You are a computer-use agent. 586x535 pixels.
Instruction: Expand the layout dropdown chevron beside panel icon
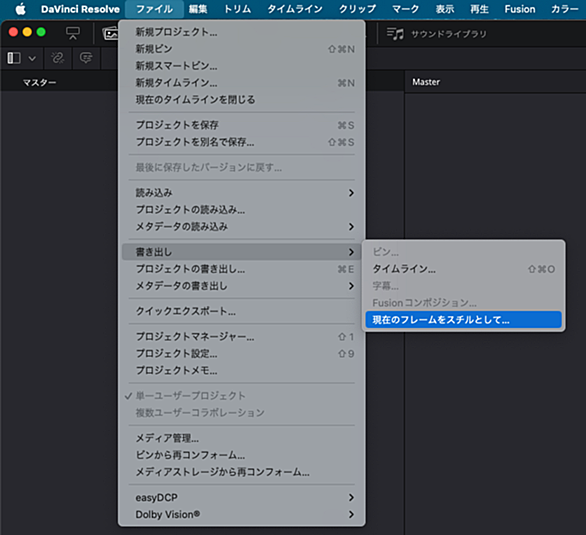coord(32,58)
